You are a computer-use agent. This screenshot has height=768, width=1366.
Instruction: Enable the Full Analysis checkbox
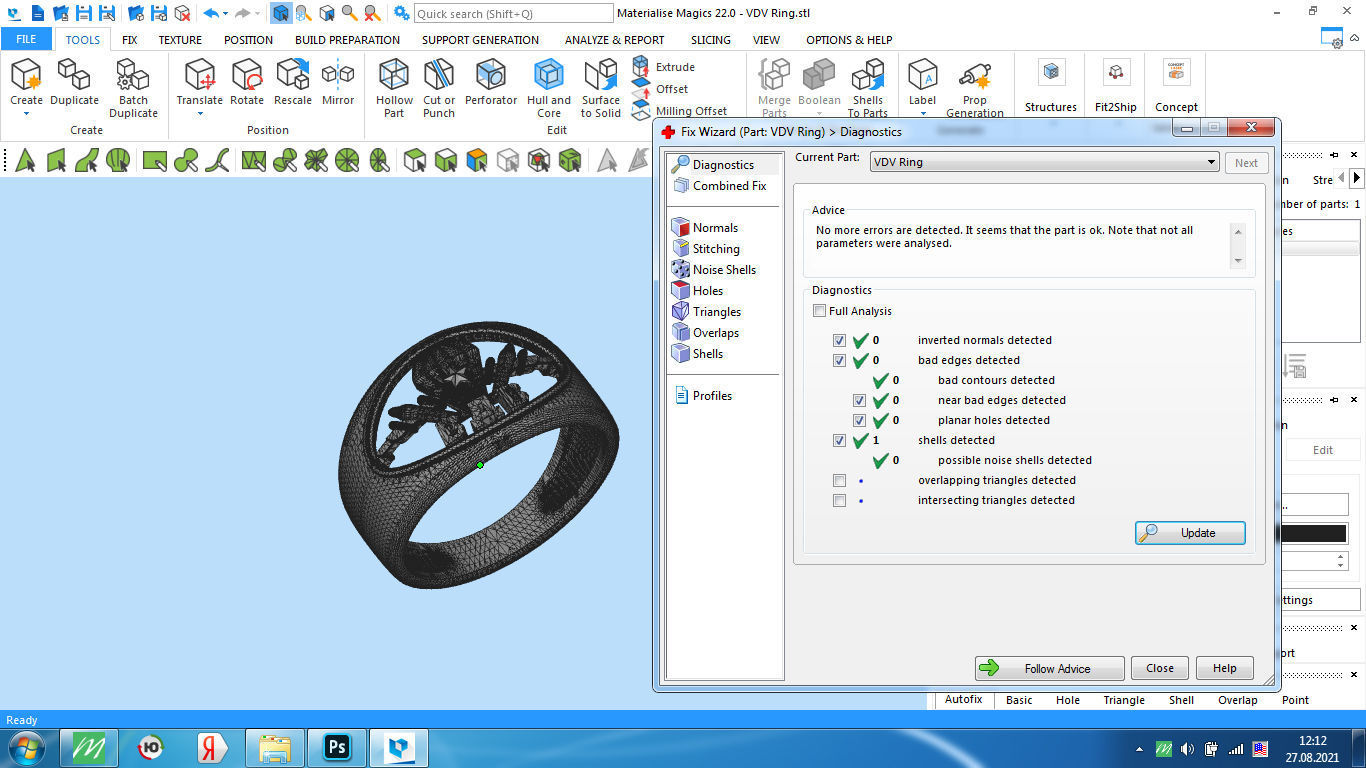pos(819,311)
